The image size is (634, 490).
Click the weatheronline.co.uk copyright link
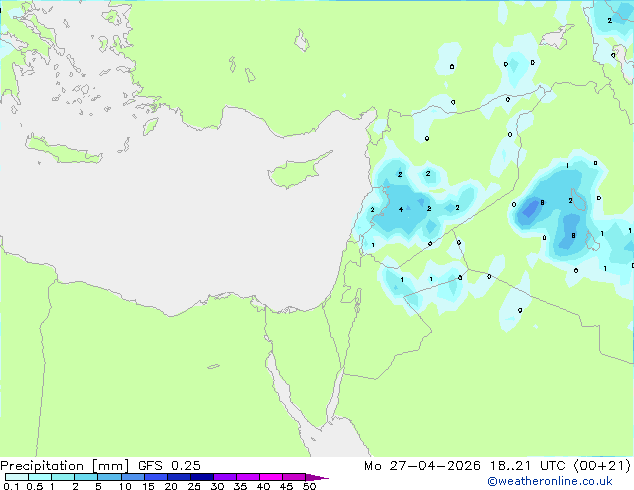tap(550, 481)
